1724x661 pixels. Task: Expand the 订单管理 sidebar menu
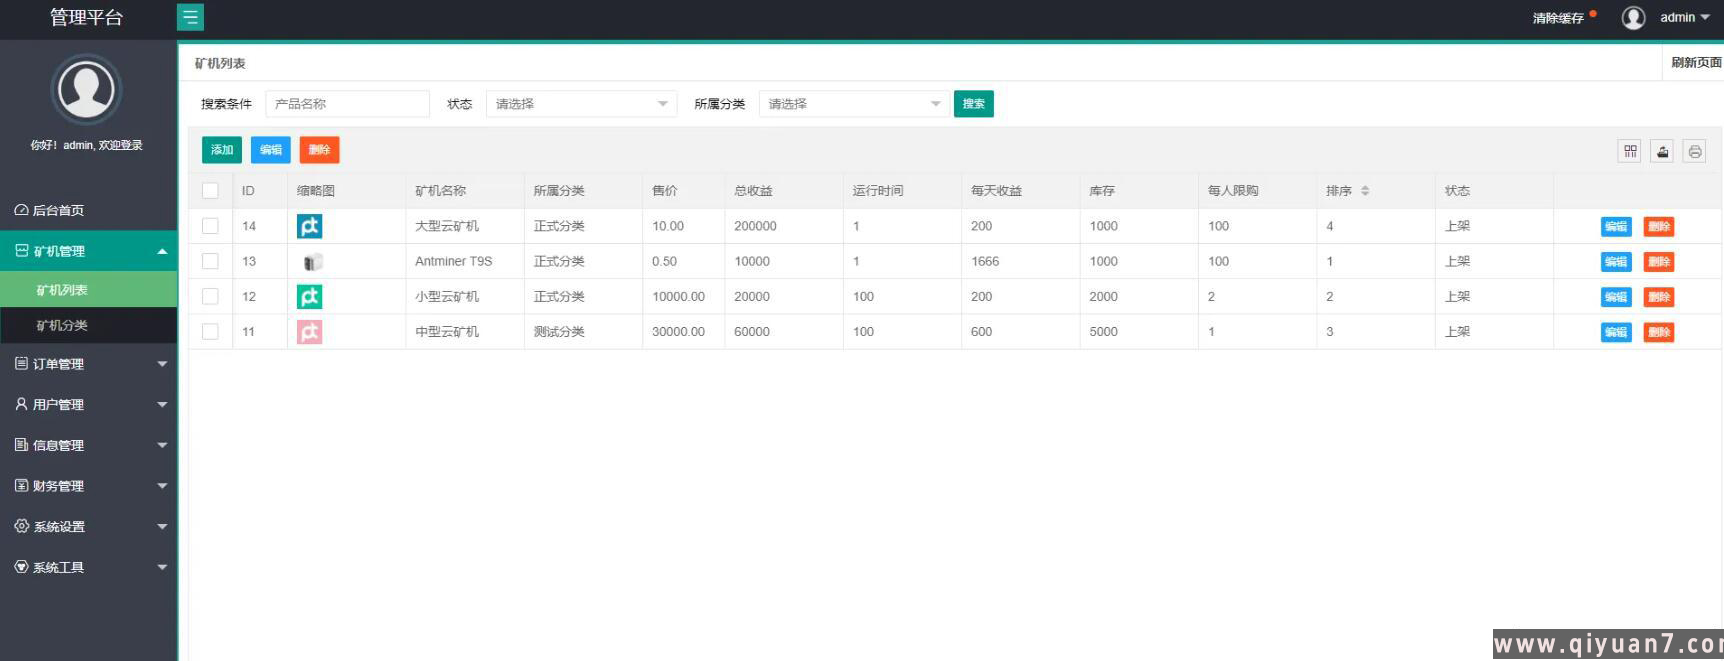88,364
